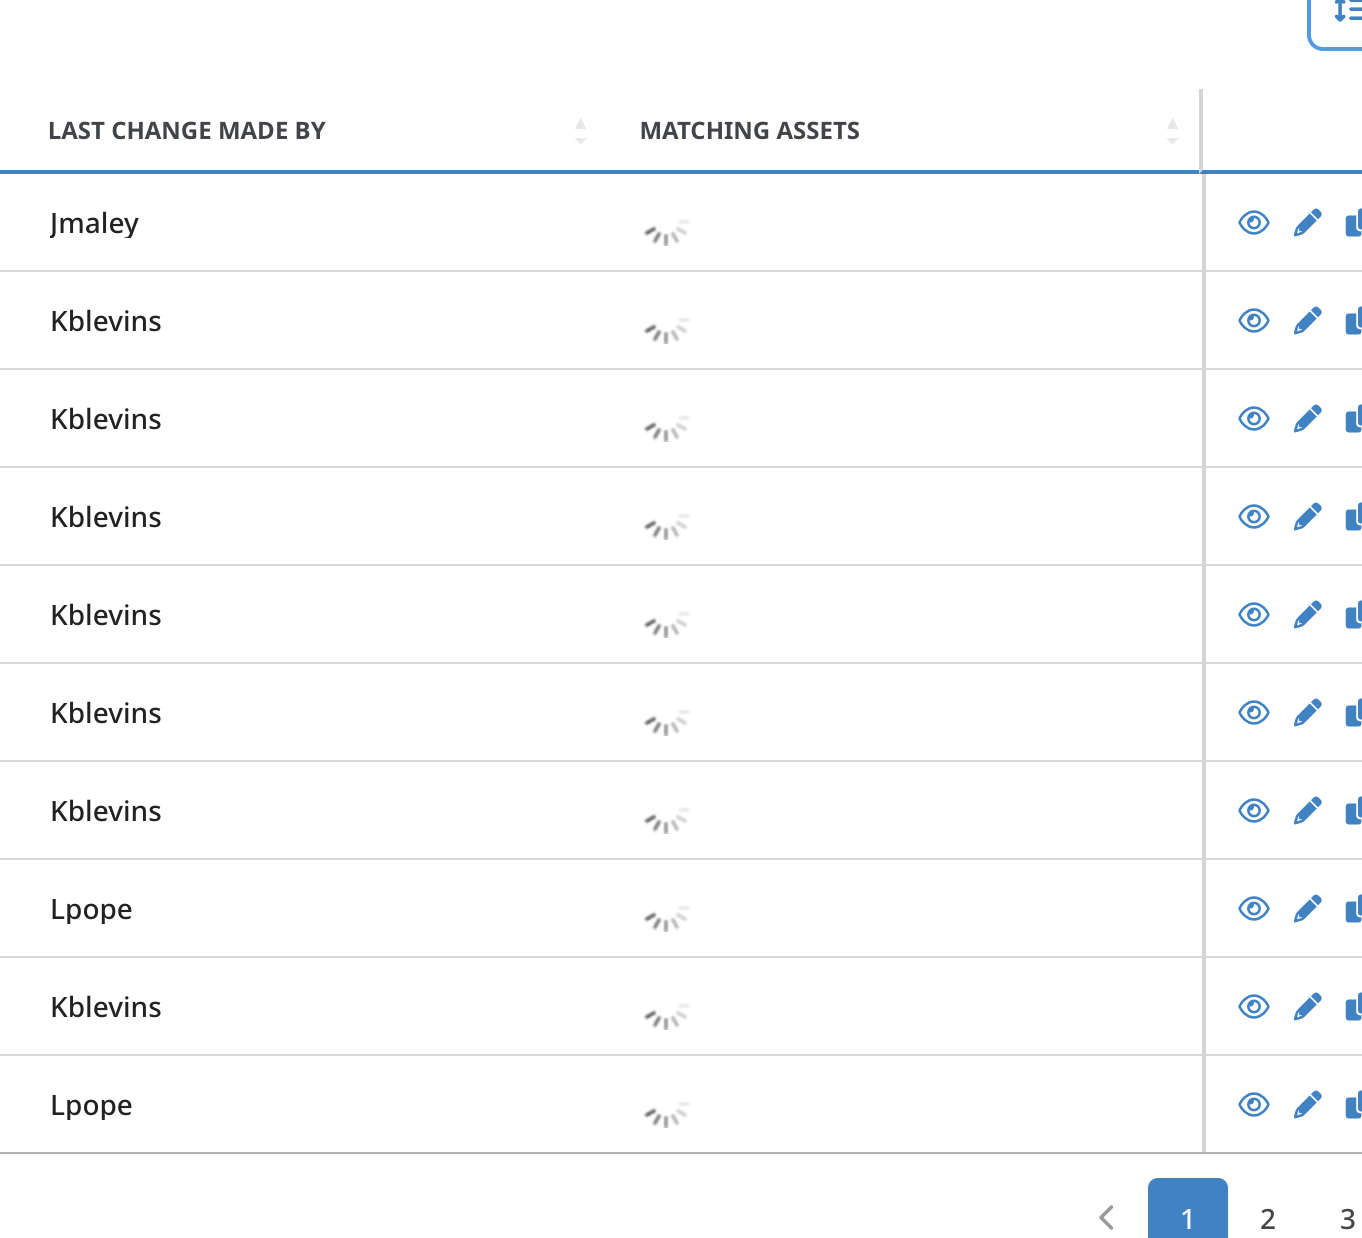Click pencil edit icon in first Lpope row
1362x1238 pixels.
[1307, 908]
